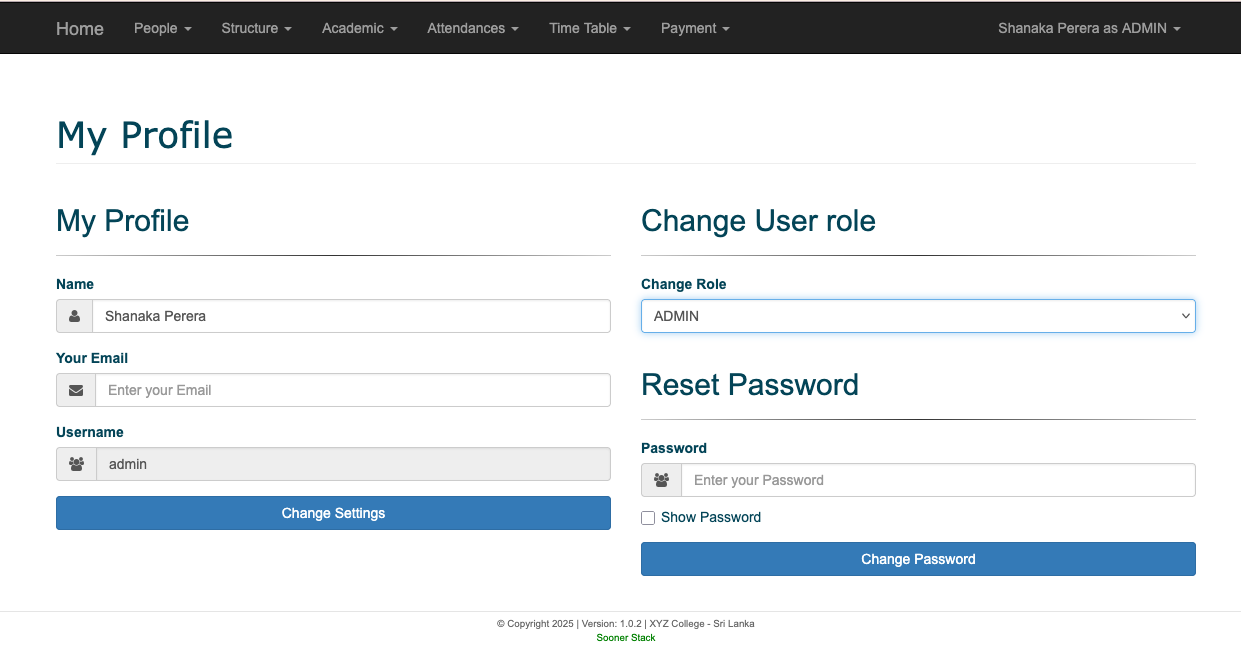Open the Change Role dropdown

coord(917,316)
